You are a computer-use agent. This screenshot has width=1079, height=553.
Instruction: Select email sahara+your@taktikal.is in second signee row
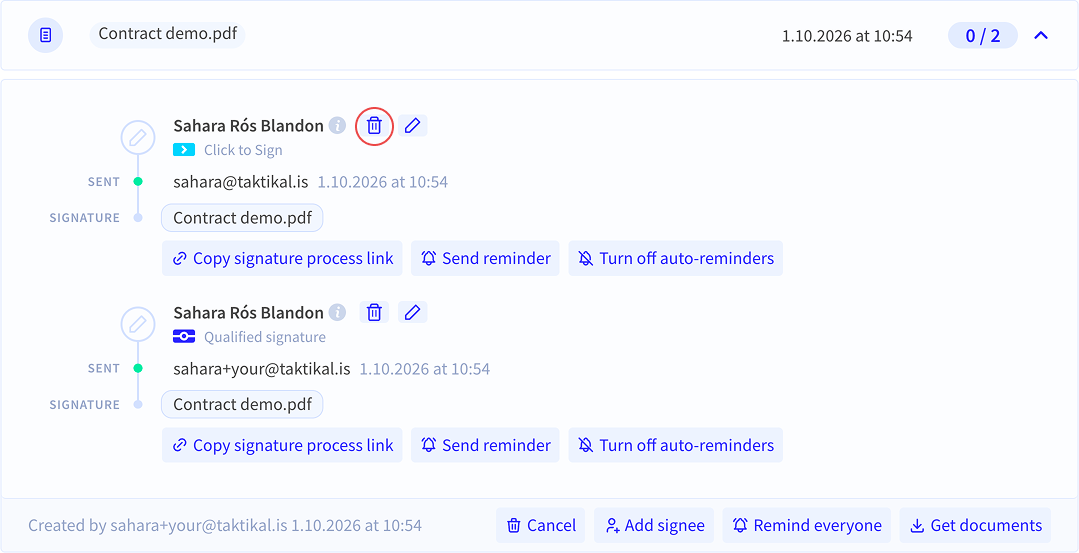262,369
